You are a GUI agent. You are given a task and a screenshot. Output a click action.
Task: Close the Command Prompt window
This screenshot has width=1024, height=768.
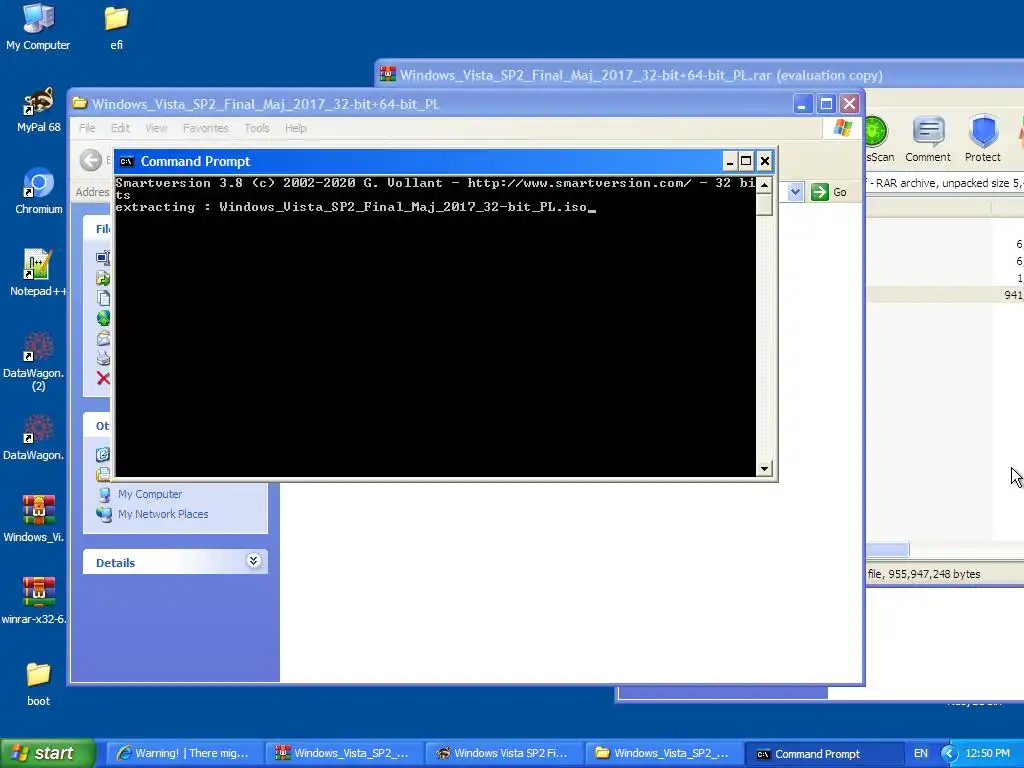(x=765, y=161)
